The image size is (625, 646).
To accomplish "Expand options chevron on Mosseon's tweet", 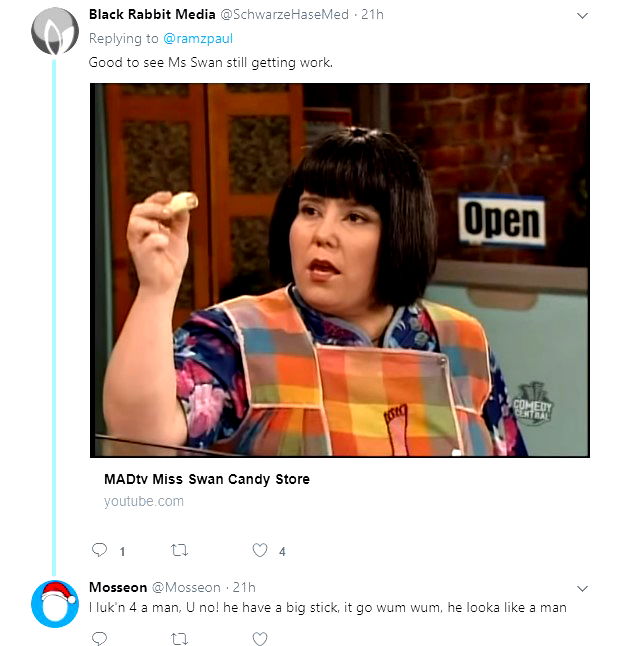I will tap(582, 589).
